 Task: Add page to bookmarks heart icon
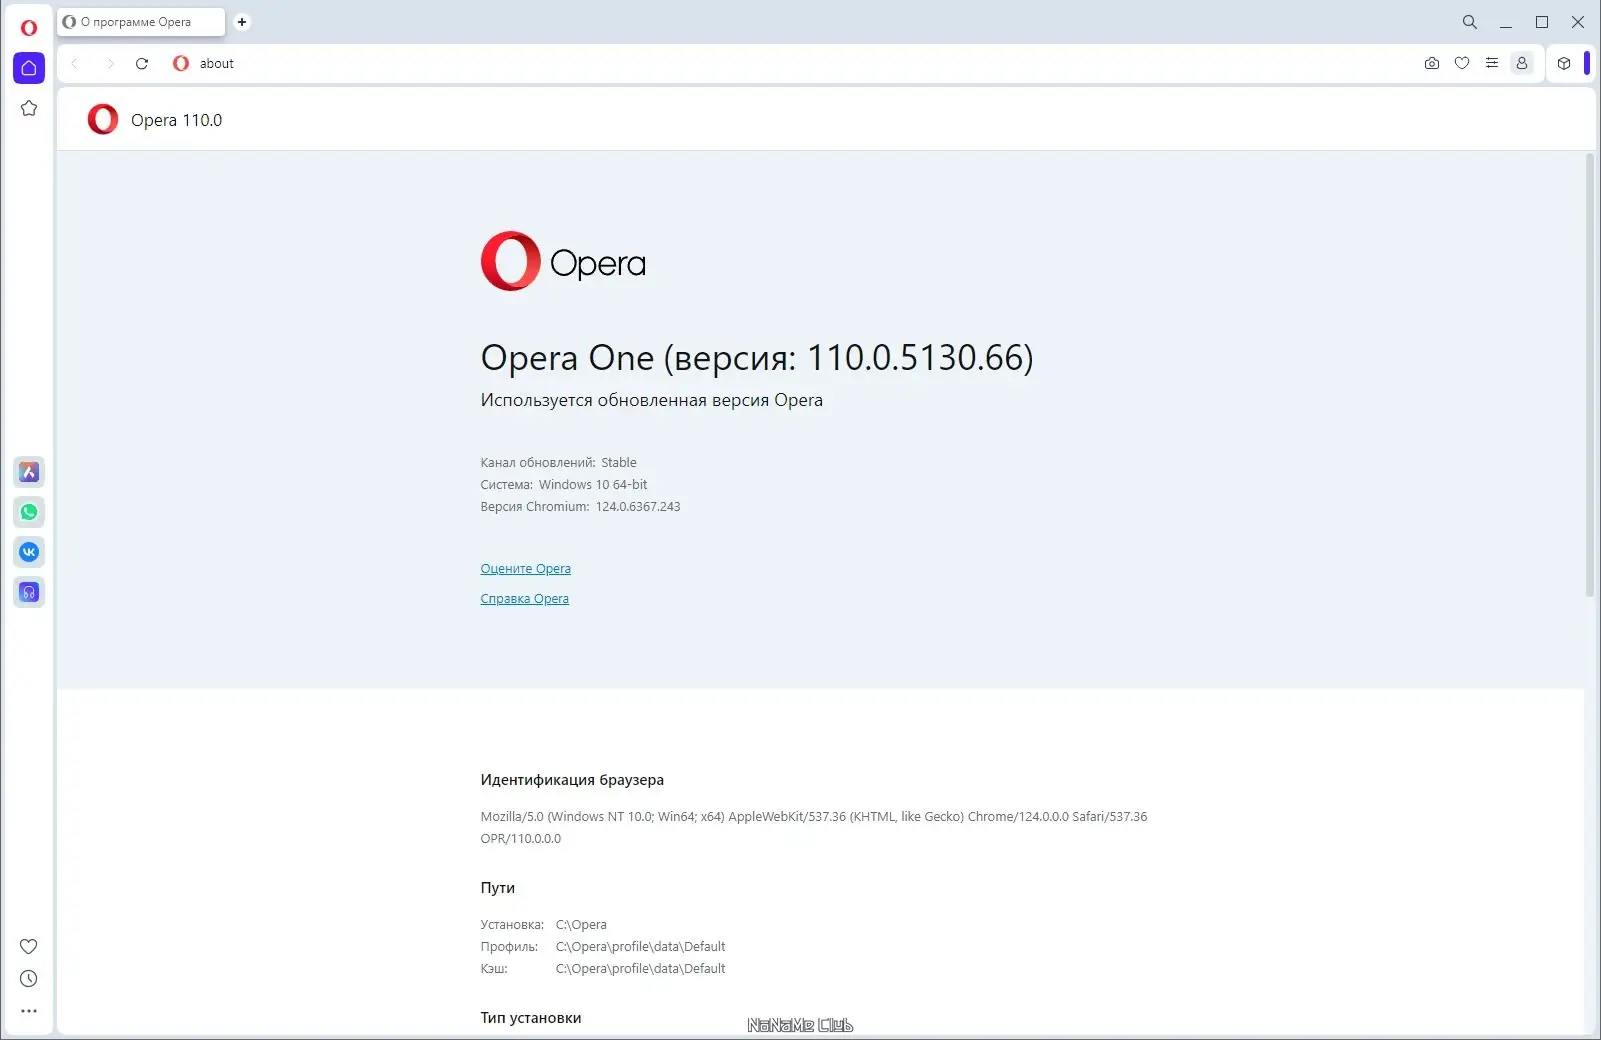tap(1462, 63)
